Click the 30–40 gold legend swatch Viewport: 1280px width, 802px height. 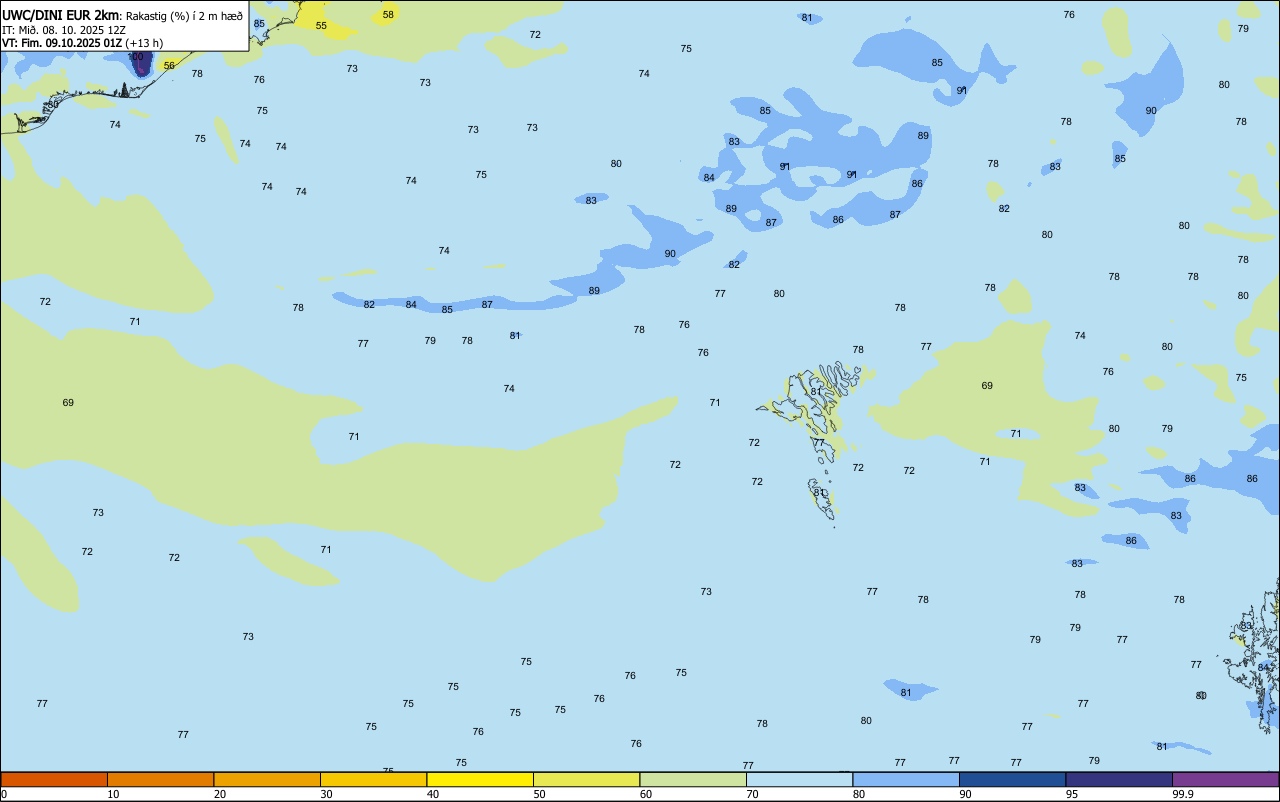point(373,779)
